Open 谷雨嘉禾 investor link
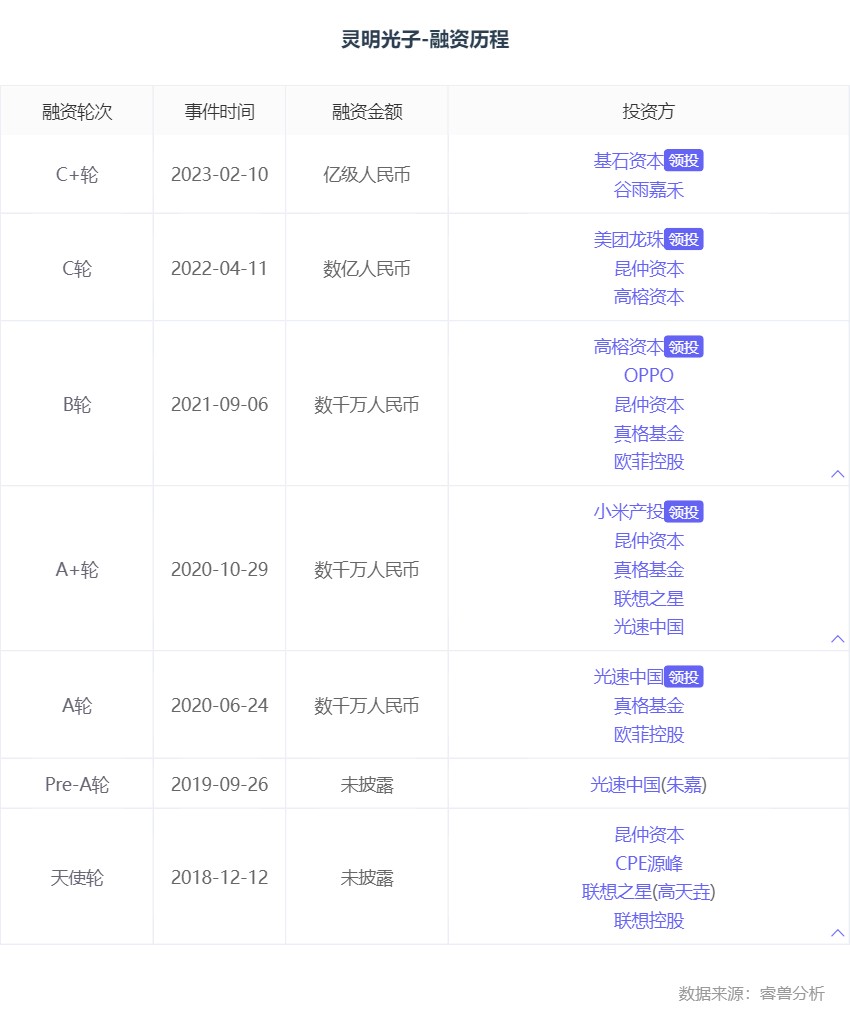850x1036 pixels. (x=648, y=190)
